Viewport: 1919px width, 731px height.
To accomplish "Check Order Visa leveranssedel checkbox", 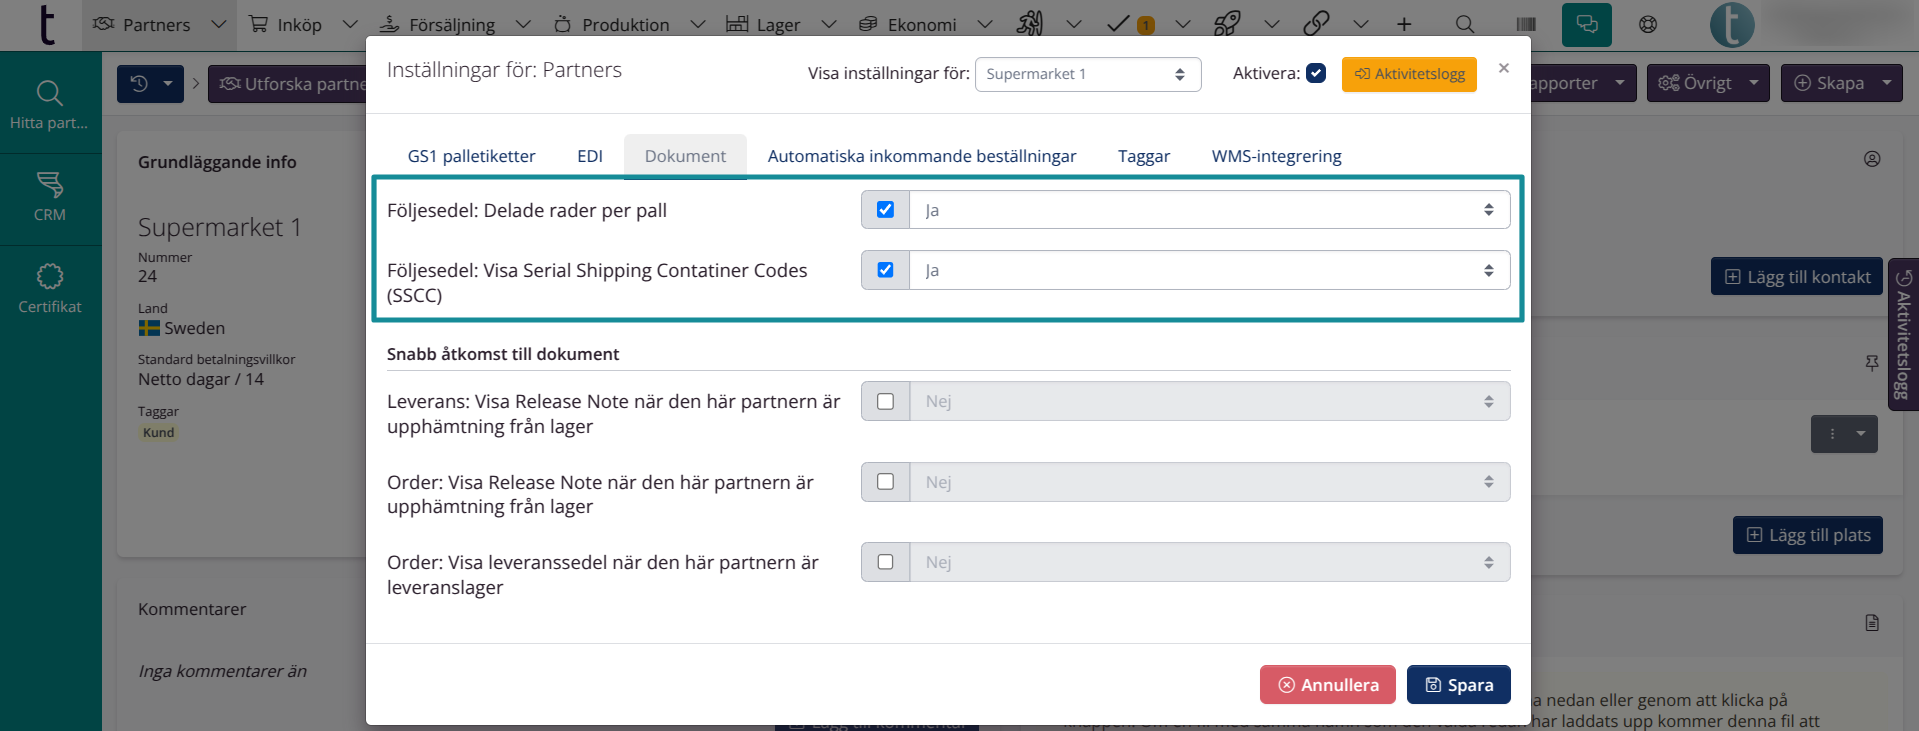I will [x=885, y=562].
